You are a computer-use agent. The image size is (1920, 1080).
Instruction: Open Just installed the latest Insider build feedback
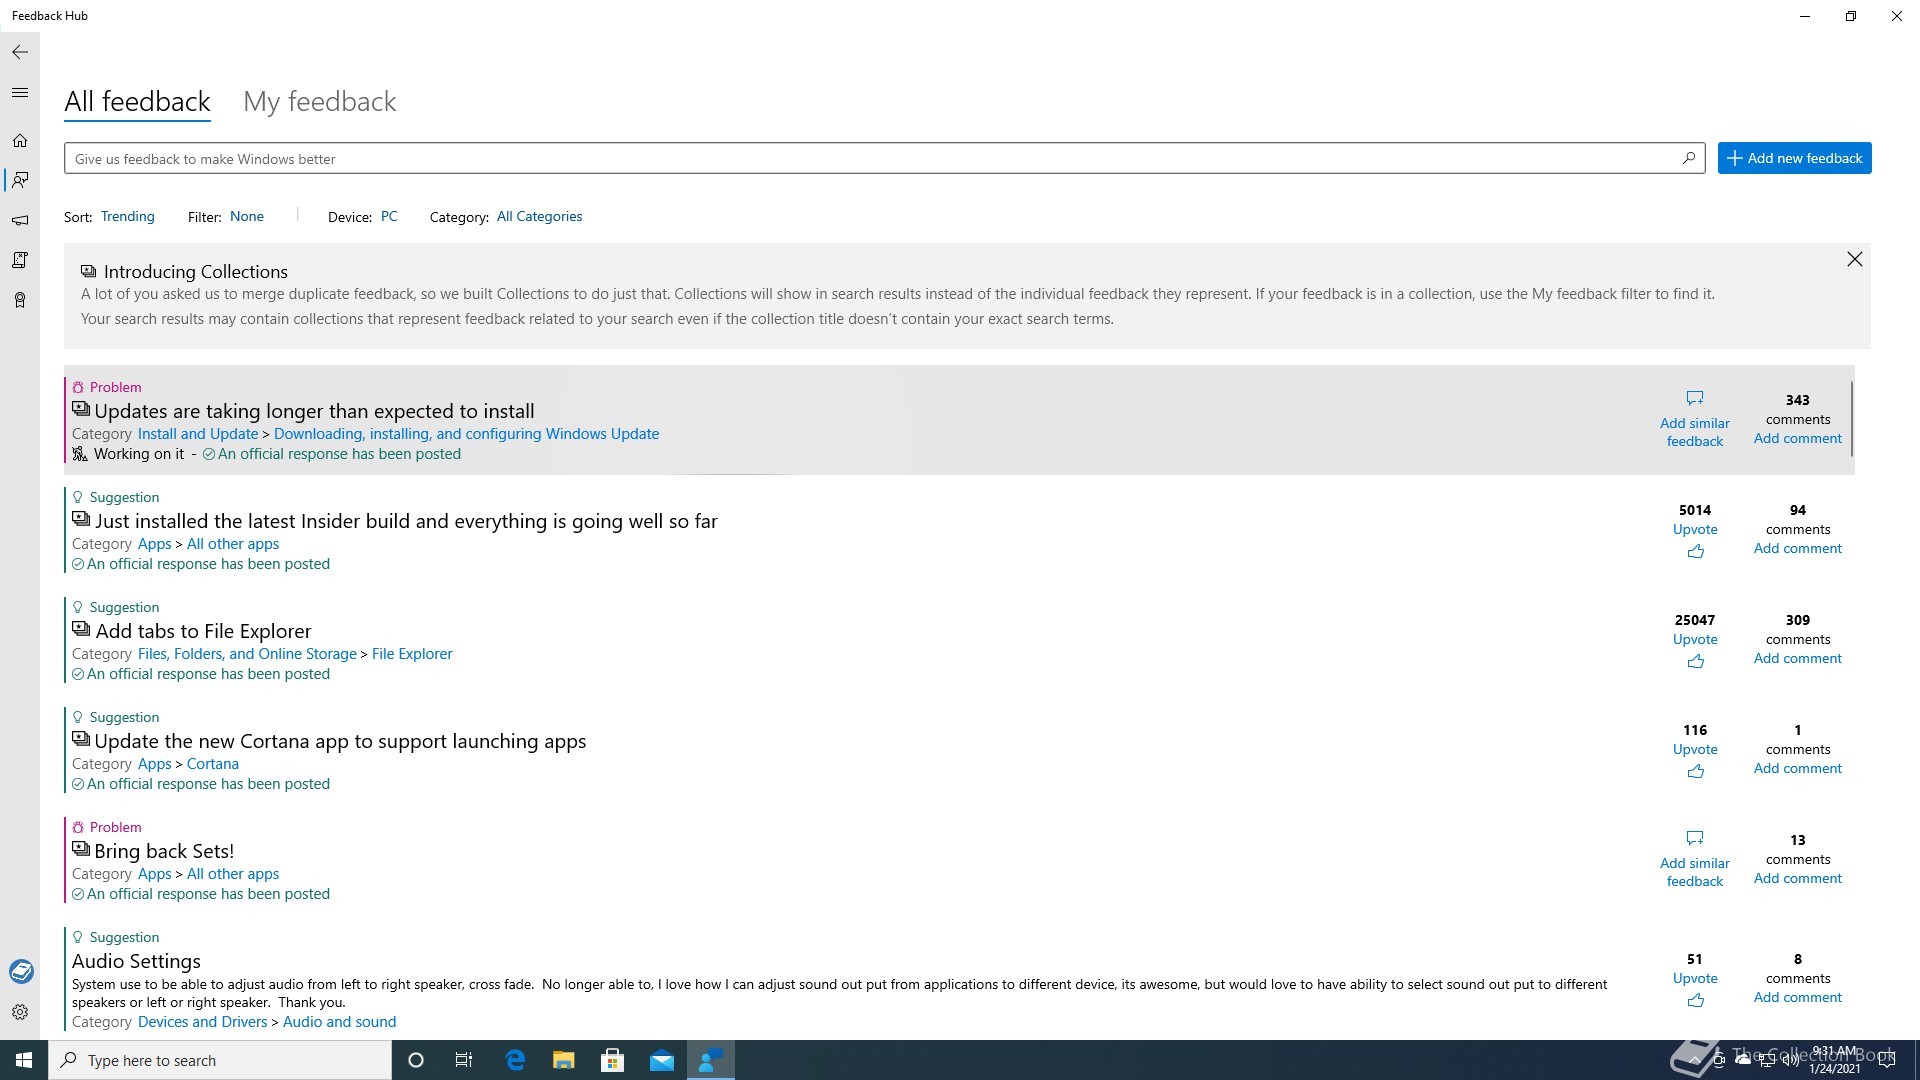tap(406, 521)
